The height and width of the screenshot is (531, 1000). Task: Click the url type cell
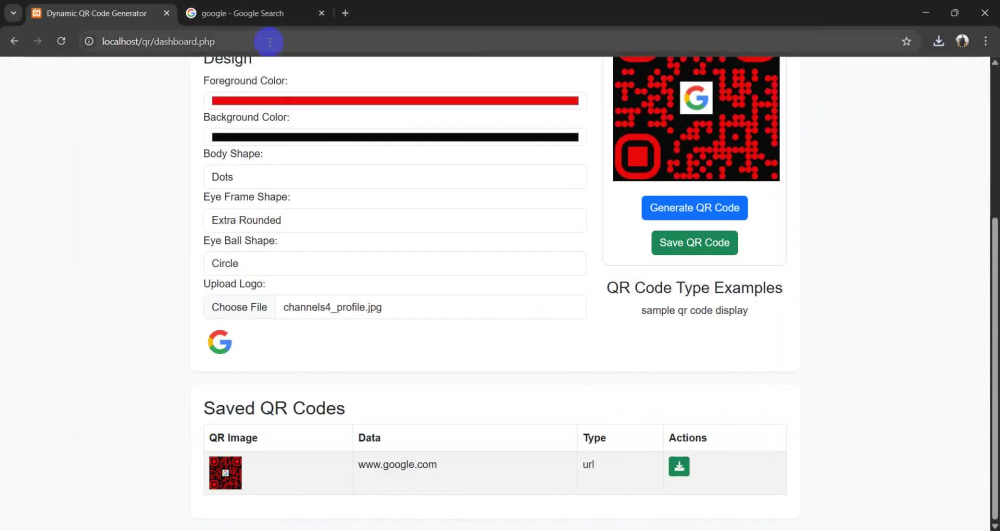pos(620,473)
